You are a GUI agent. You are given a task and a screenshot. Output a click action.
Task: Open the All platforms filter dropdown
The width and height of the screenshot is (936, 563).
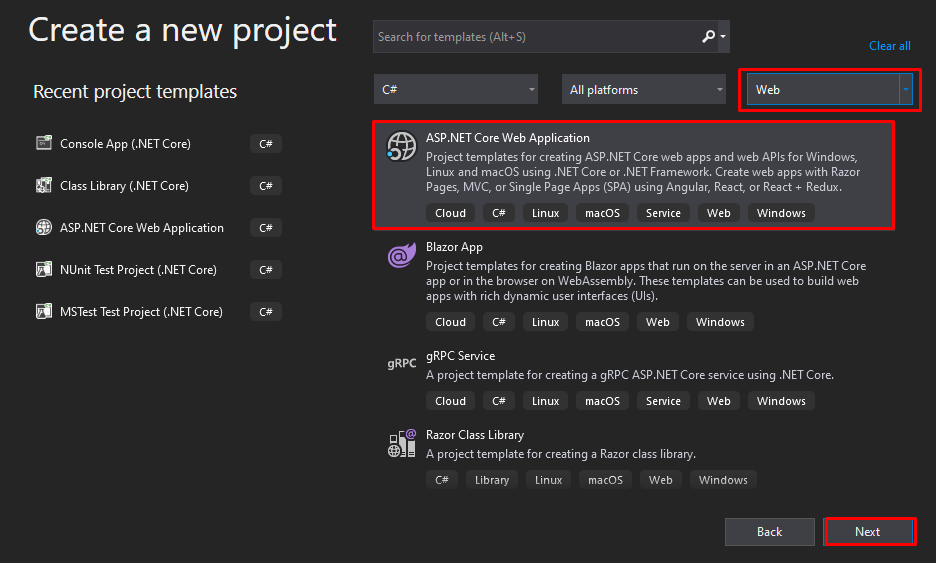point(644,90)
